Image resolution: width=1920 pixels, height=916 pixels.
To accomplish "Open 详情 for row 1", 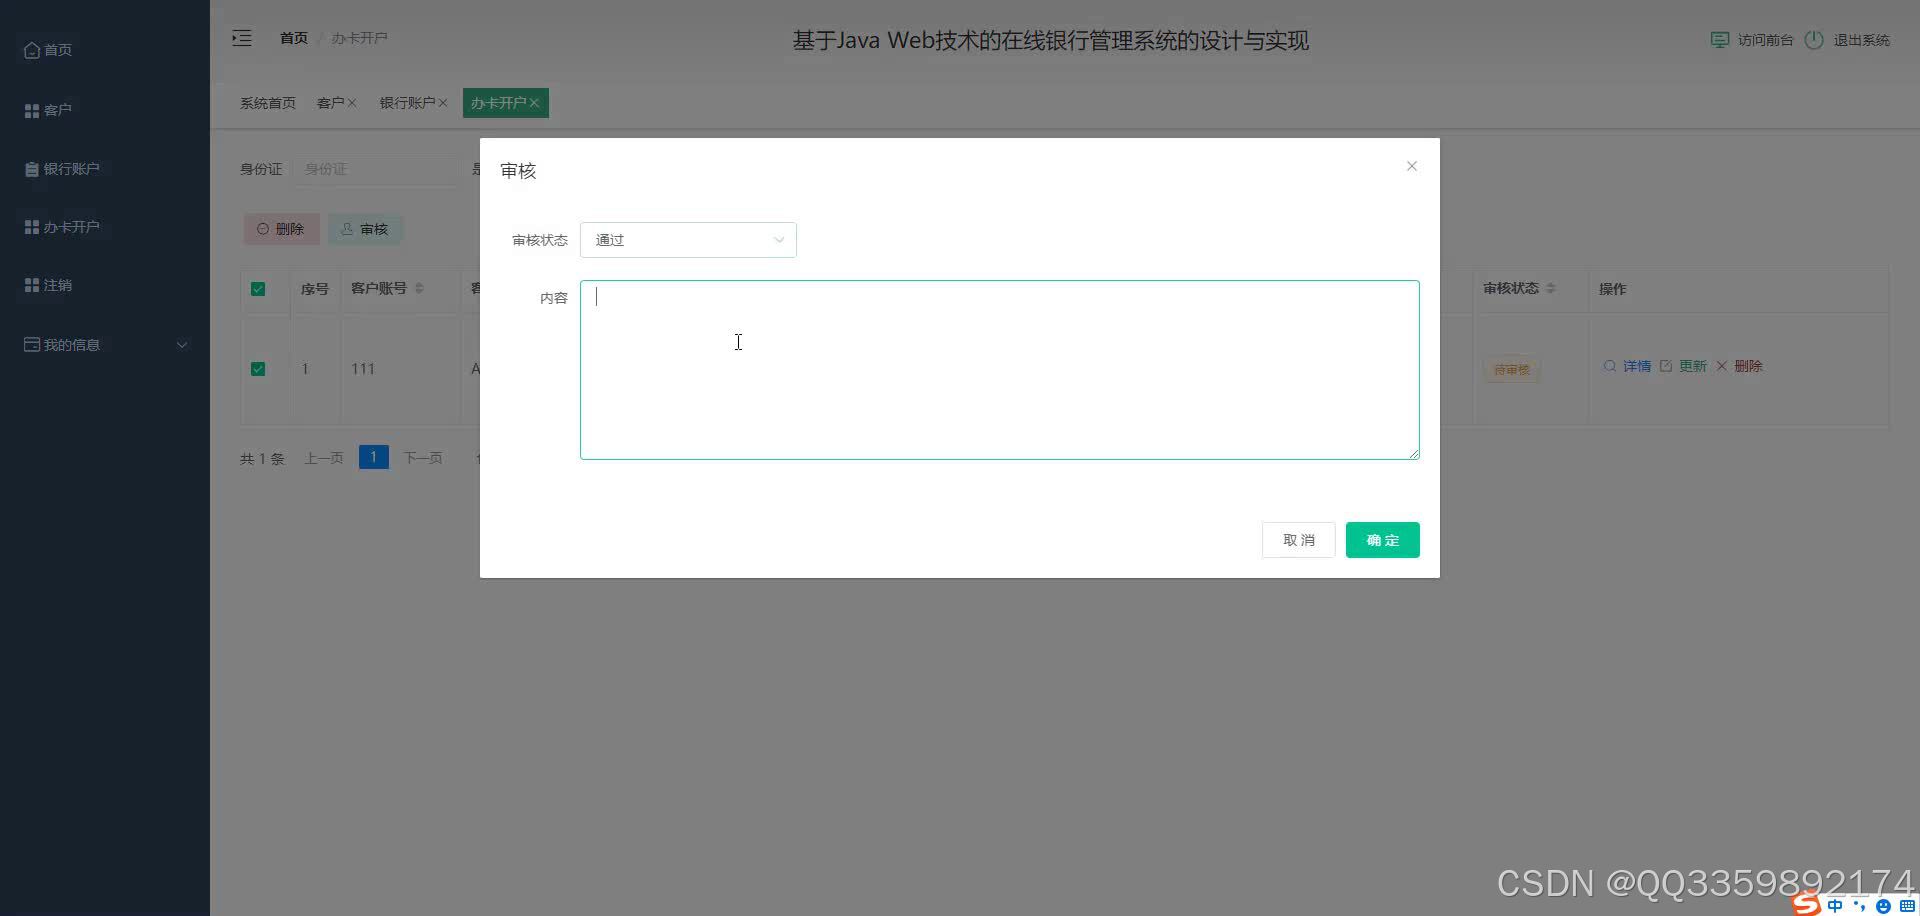I will pyautogui.click(x=1627, y=366).
